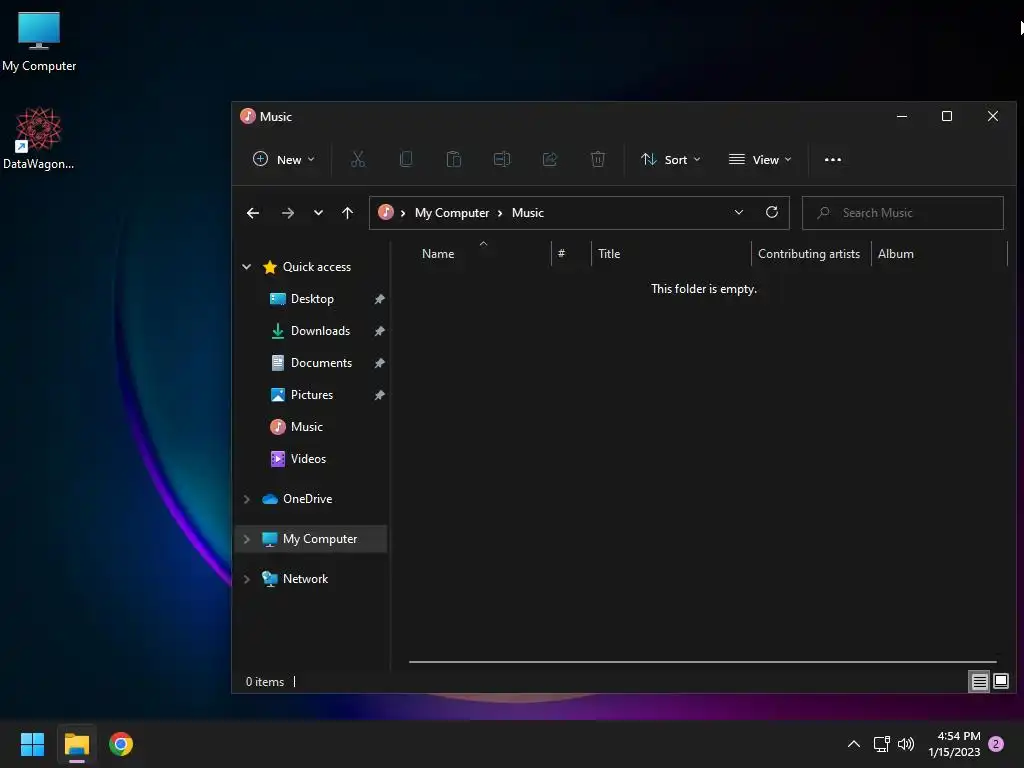The height and width of the screenshot is (768, 1024).
Task: Click the Share icon in toolbar
Action: (x=550, y=159)
